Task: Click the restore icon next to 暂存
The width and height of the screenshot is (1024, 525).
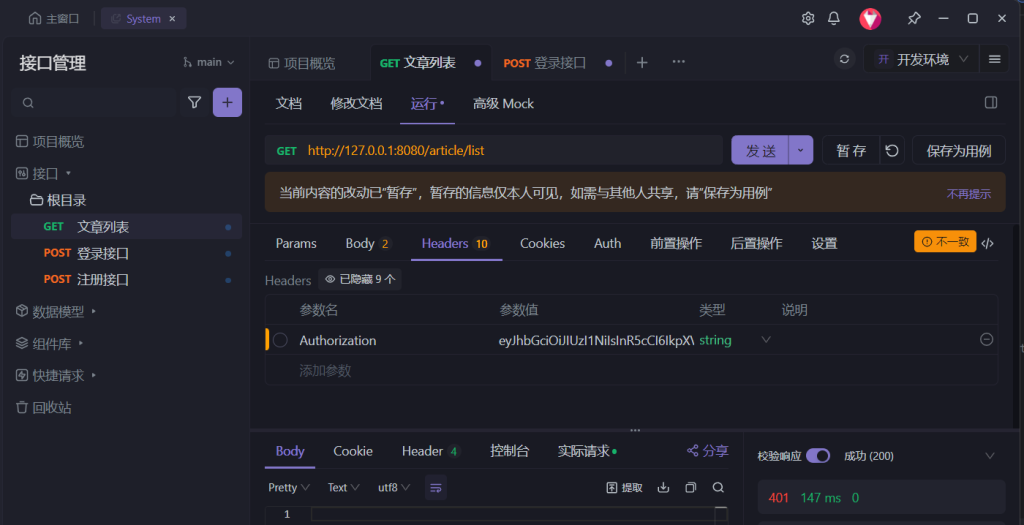Action: (892, 151)
